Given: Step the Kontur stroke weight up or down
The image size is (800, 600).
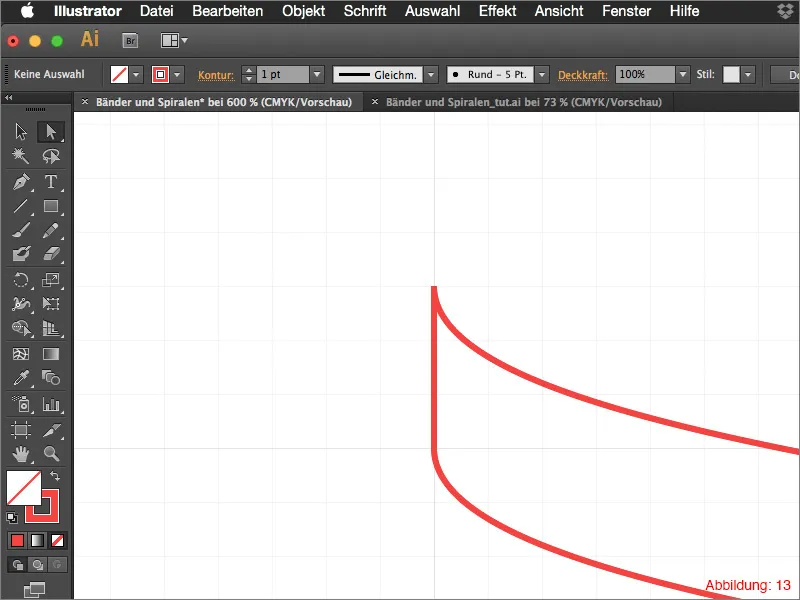Looking at the screenshot, I should [248, 74].
